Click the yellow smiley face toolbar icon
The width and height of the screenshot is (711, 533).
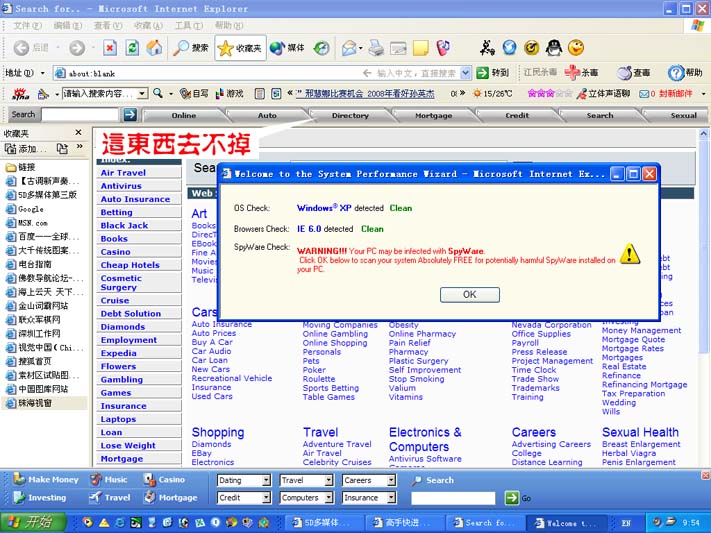576,47
